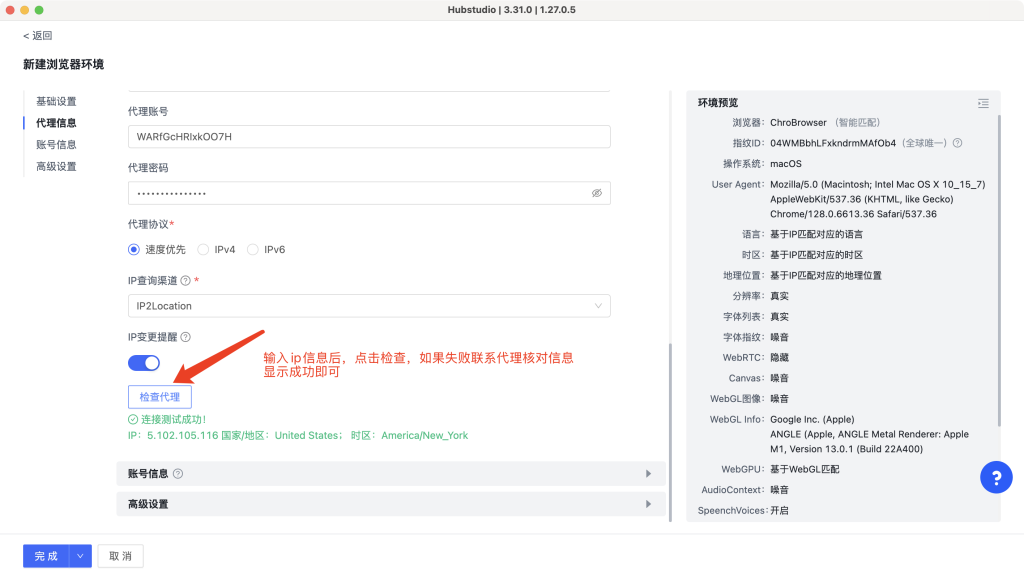Click help icon beside IP查询渠道
The height and width of the screenshot is (577, 1024).
[x=185, y=281]
